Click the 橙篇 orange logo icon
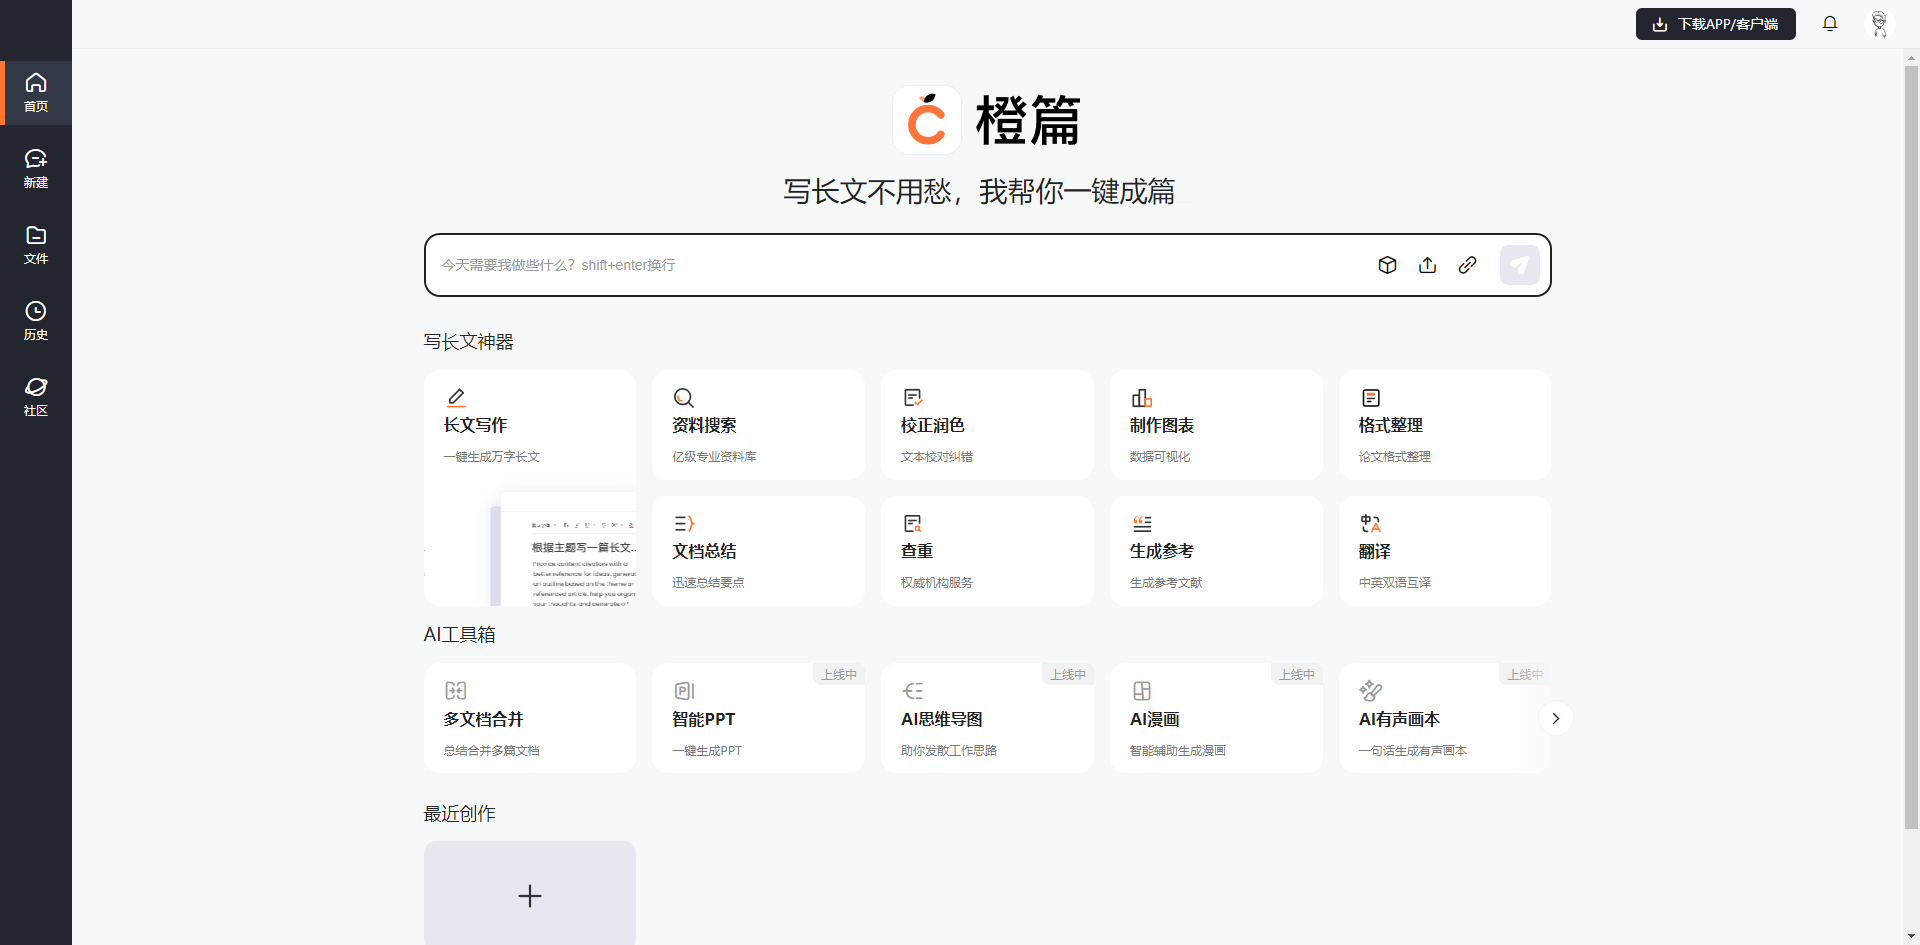The width and height of the screenshot is (1920, 945). point(927,120)
